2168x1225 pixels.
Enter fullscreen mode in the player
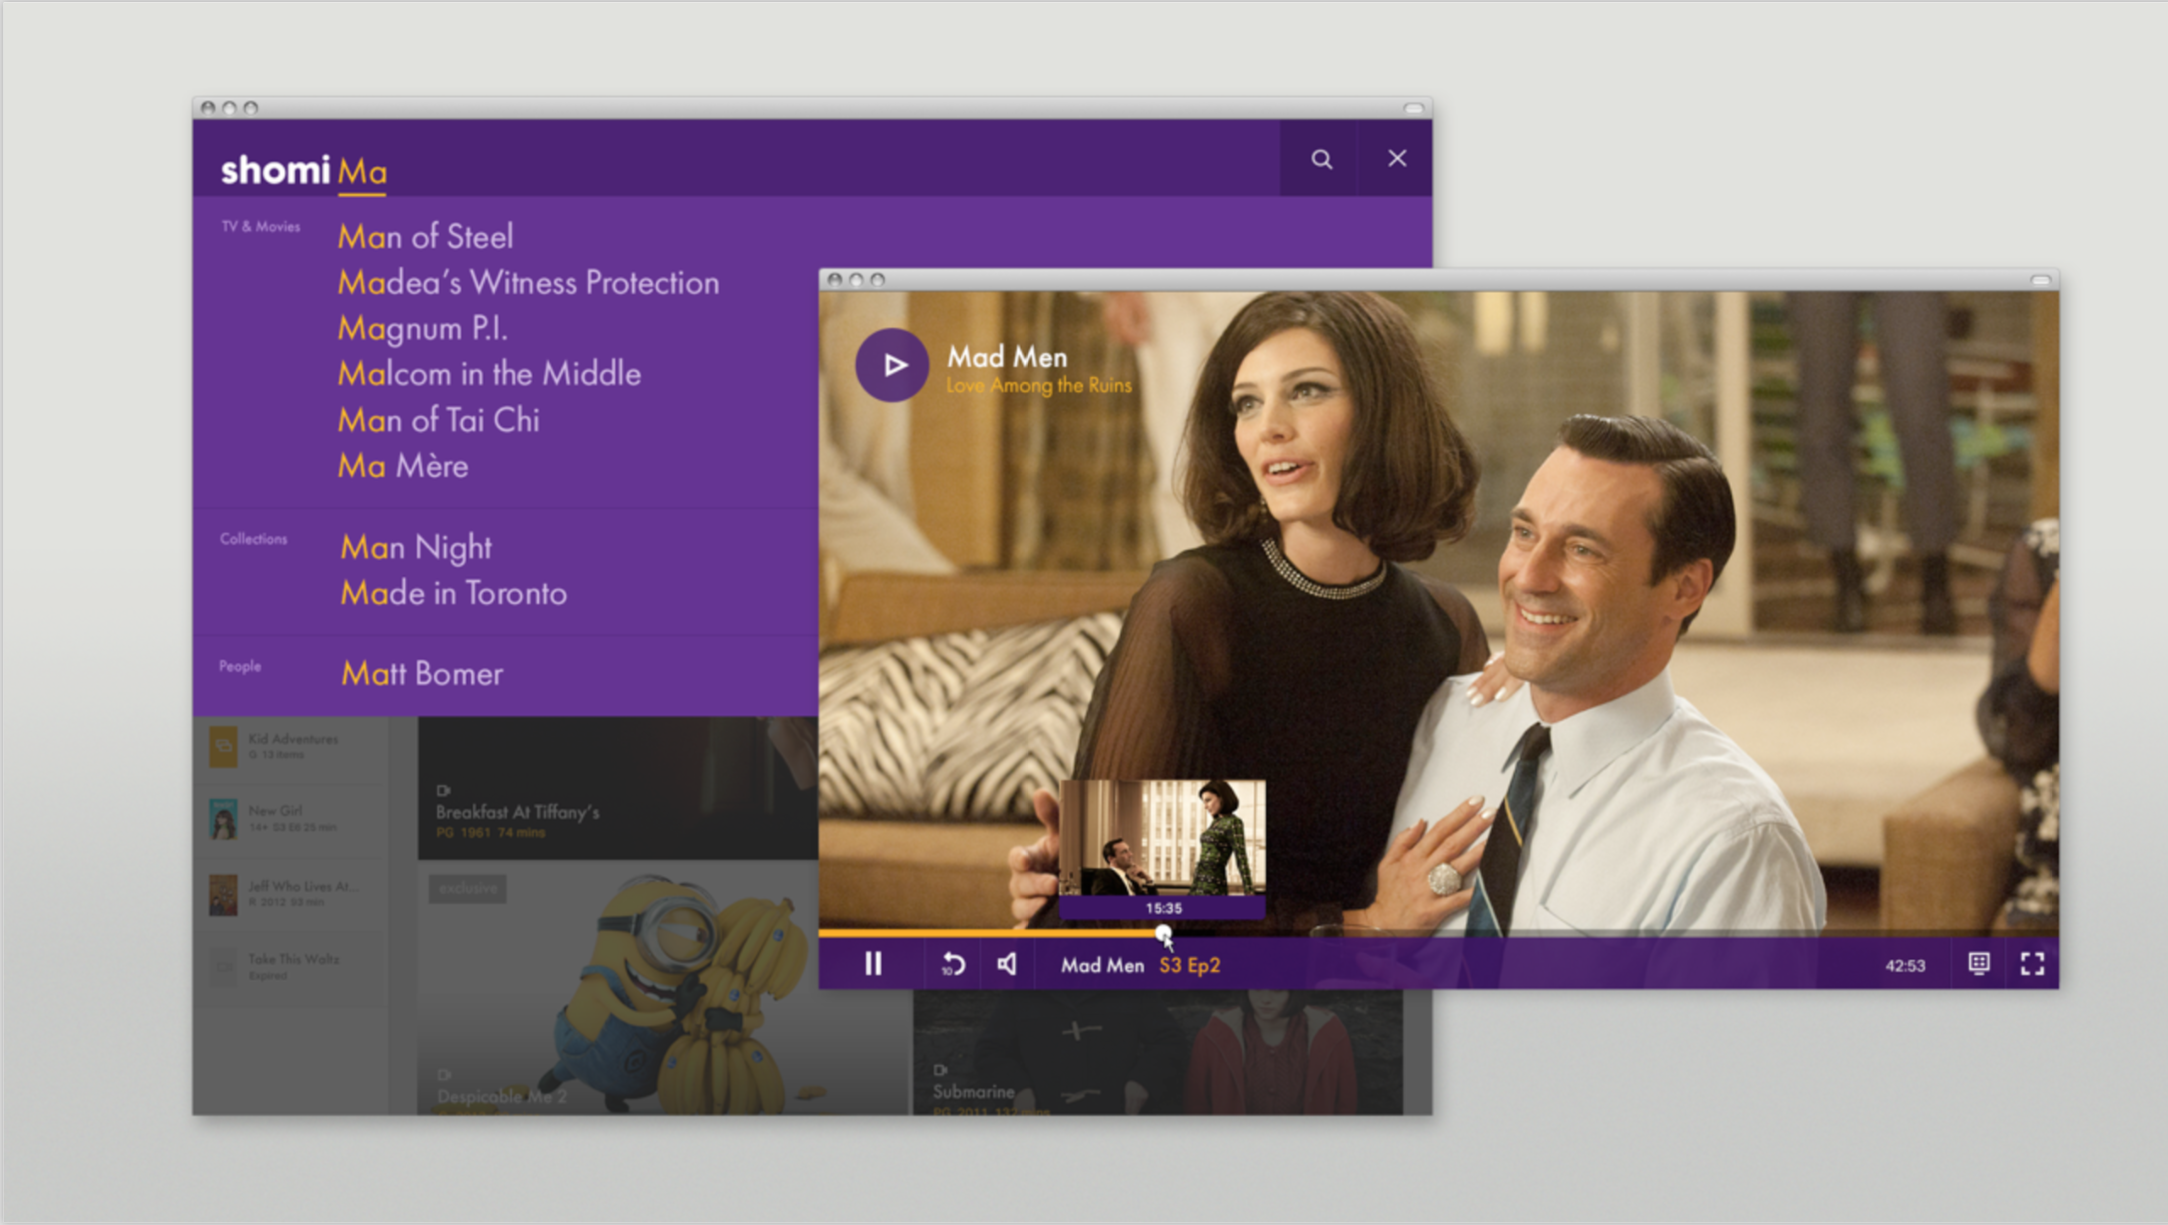[x=2032, y=963]
